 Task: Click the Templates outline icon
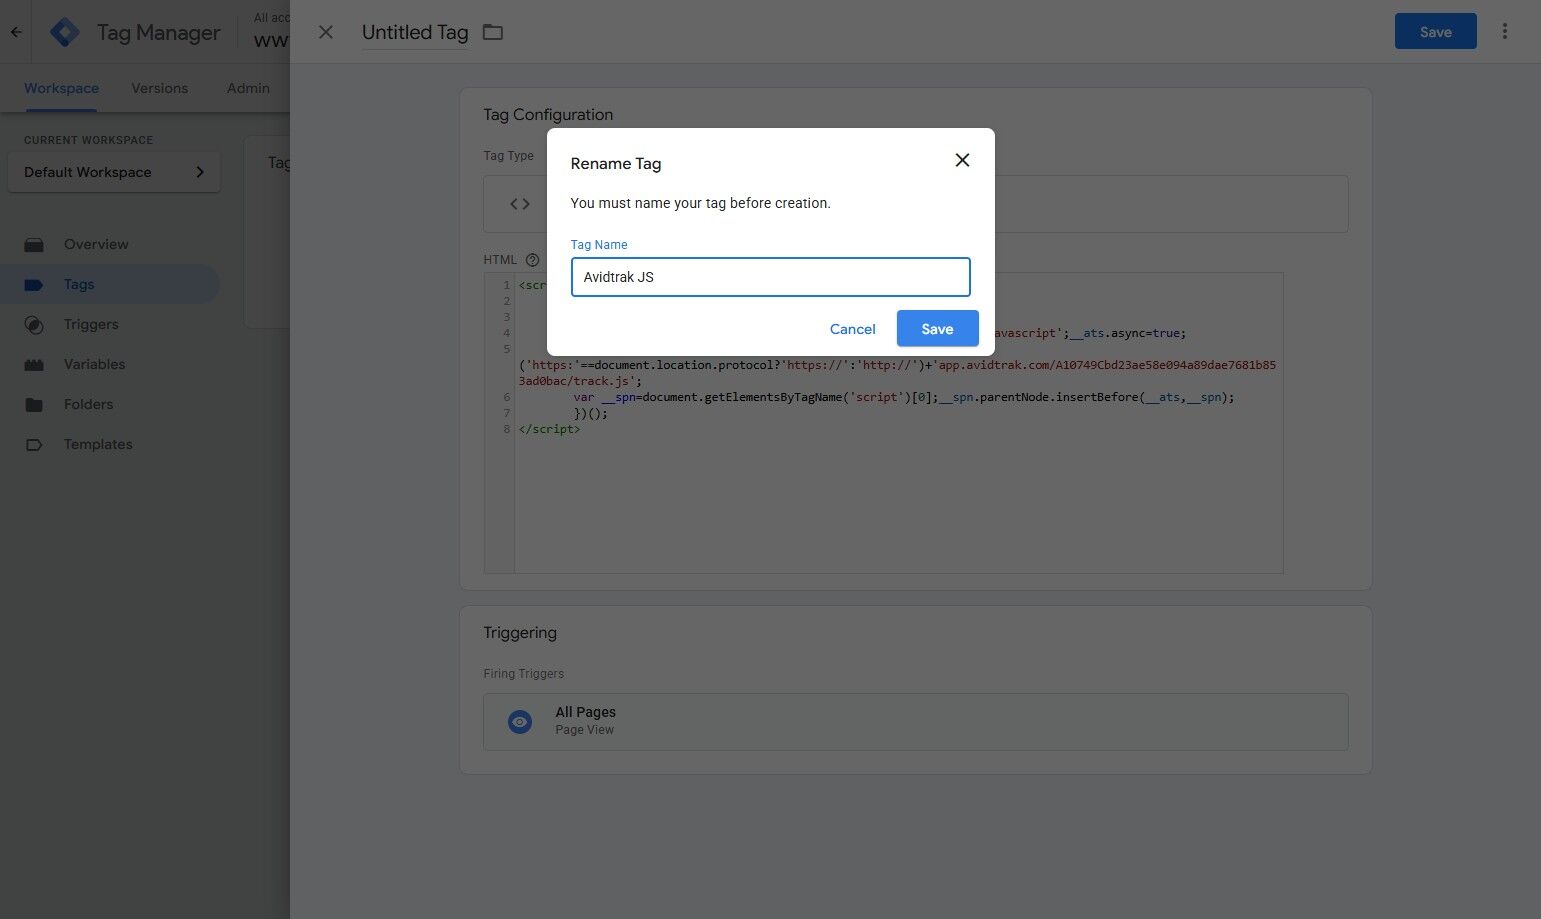[34, 445]
